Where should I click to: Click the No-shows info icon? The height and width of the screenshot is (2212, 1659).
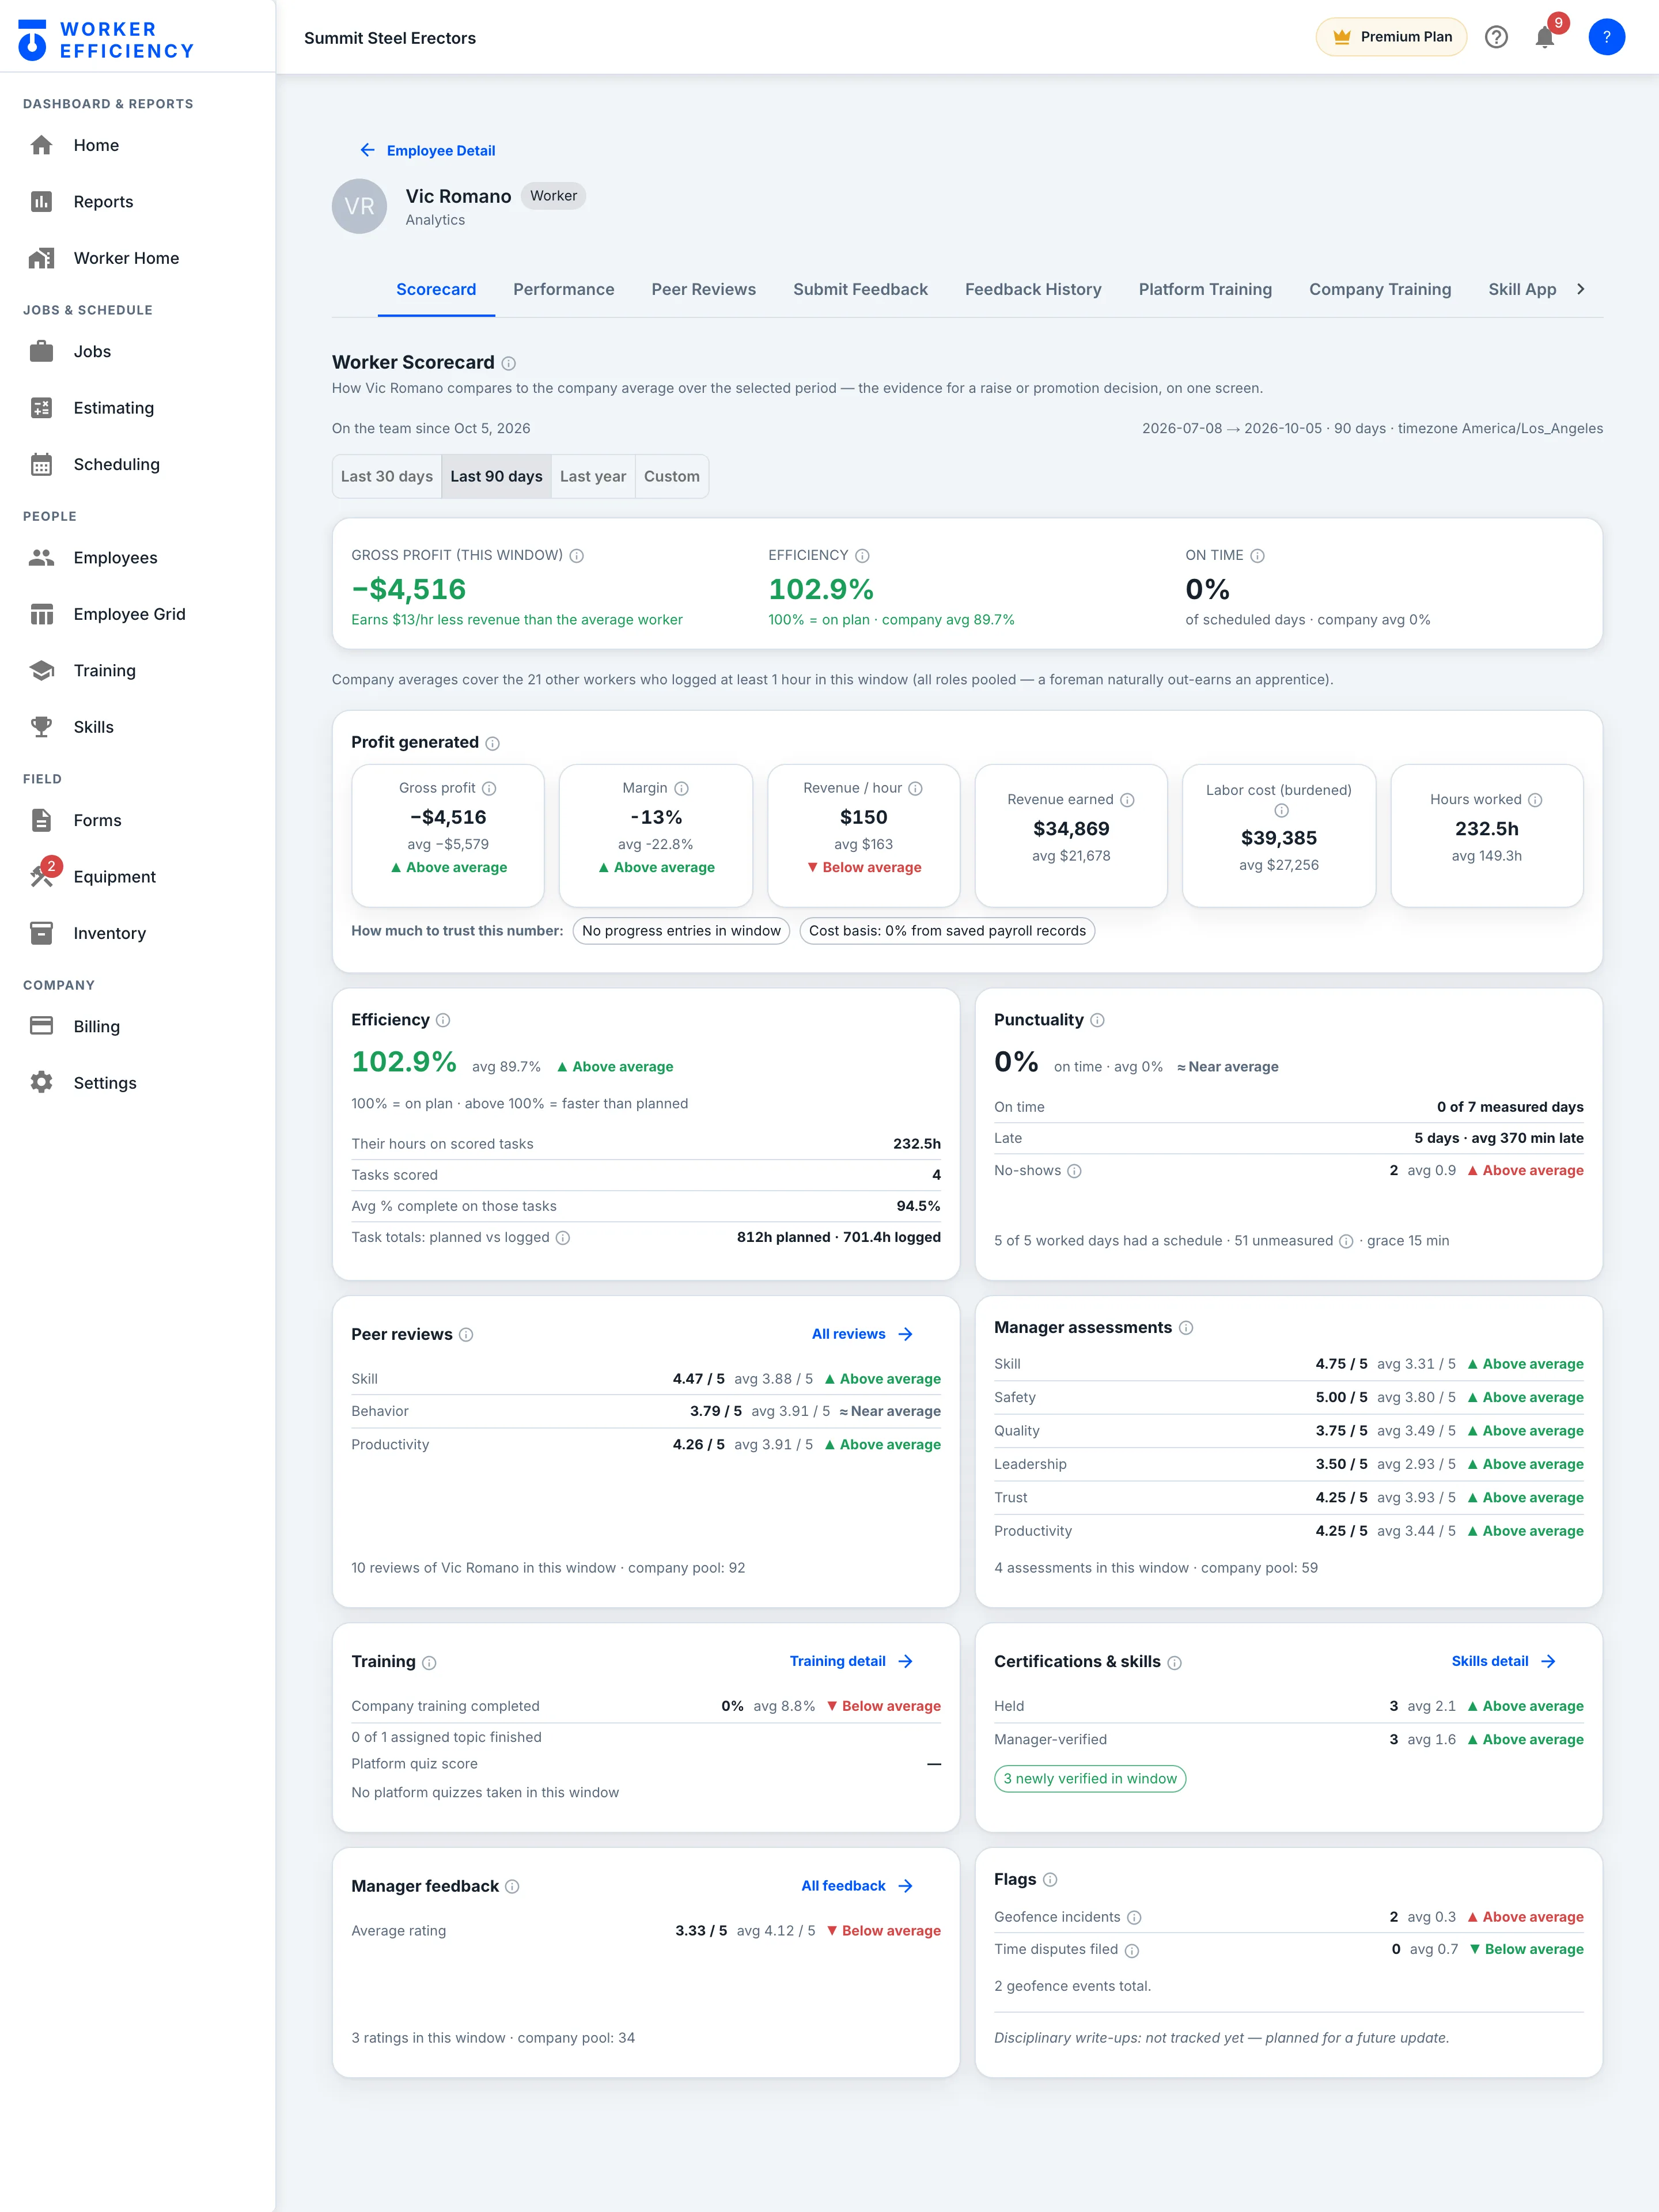tap(1074, 1171)
